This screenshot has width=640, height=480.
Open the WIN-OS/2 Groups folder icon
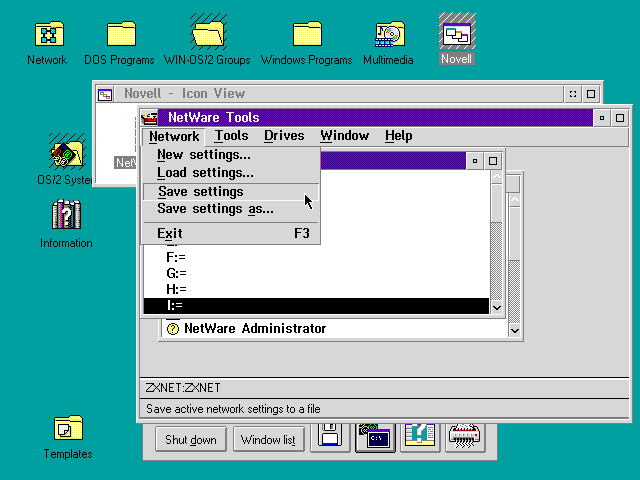(x=208, y=33)
